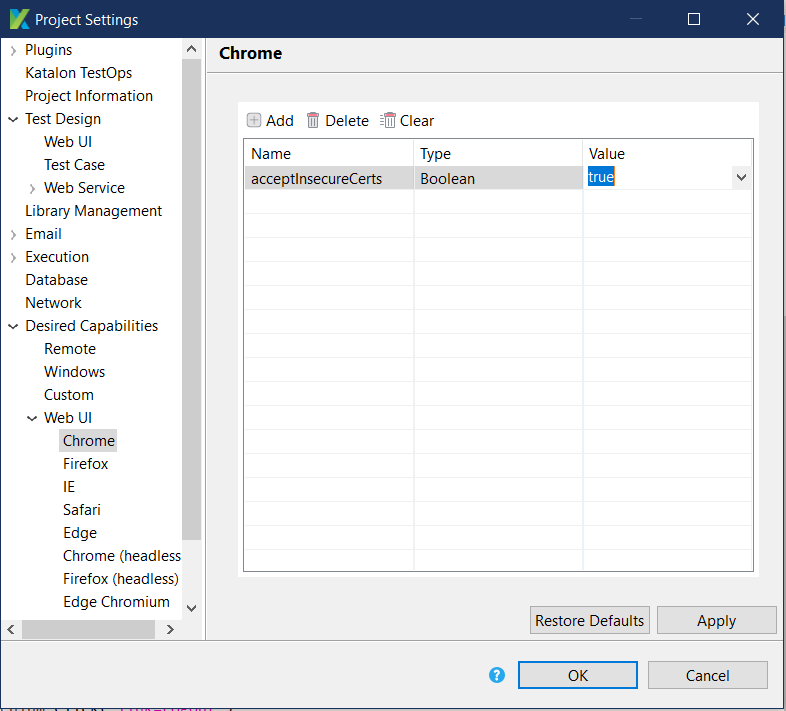Select Database settings
Screen dimensions: 786x711
(x=57, y=280)
